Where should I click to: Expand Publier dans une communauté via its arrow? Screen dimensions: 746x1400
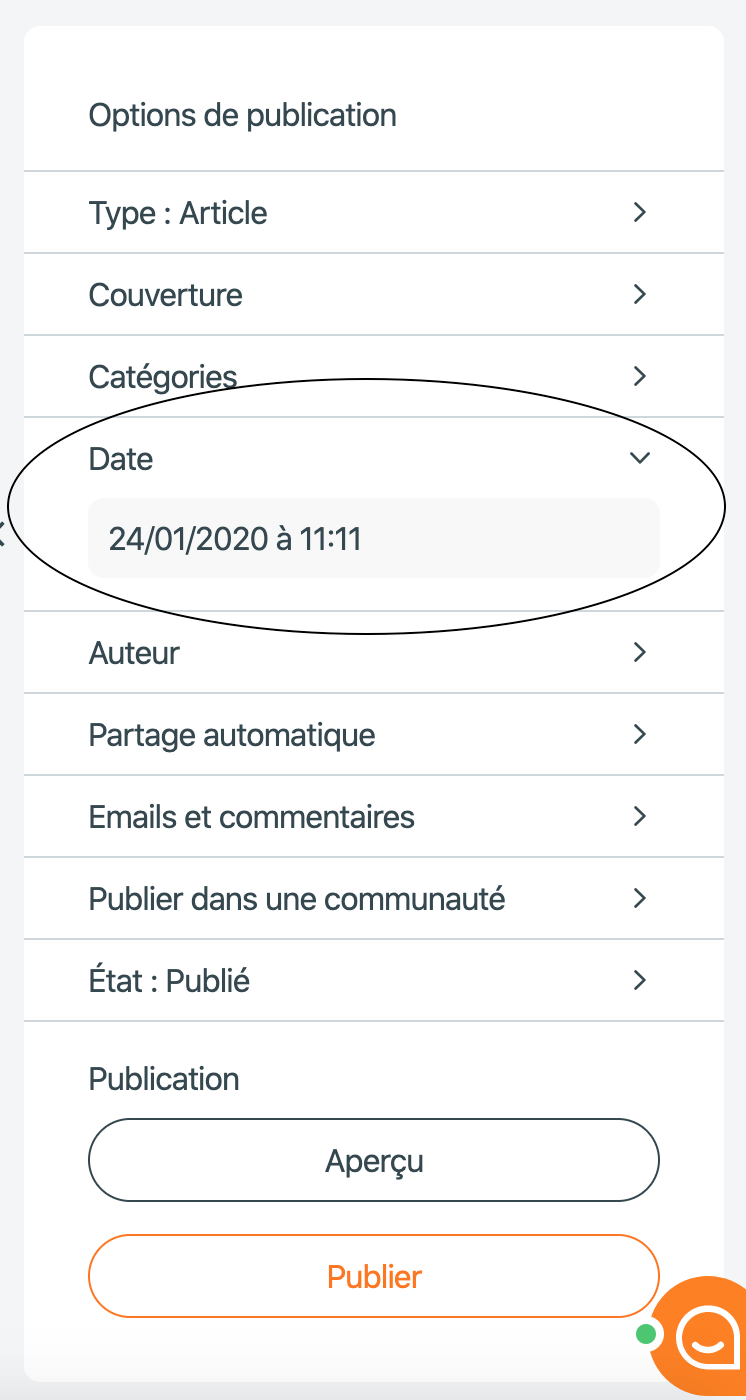click(x=640, y=898)
